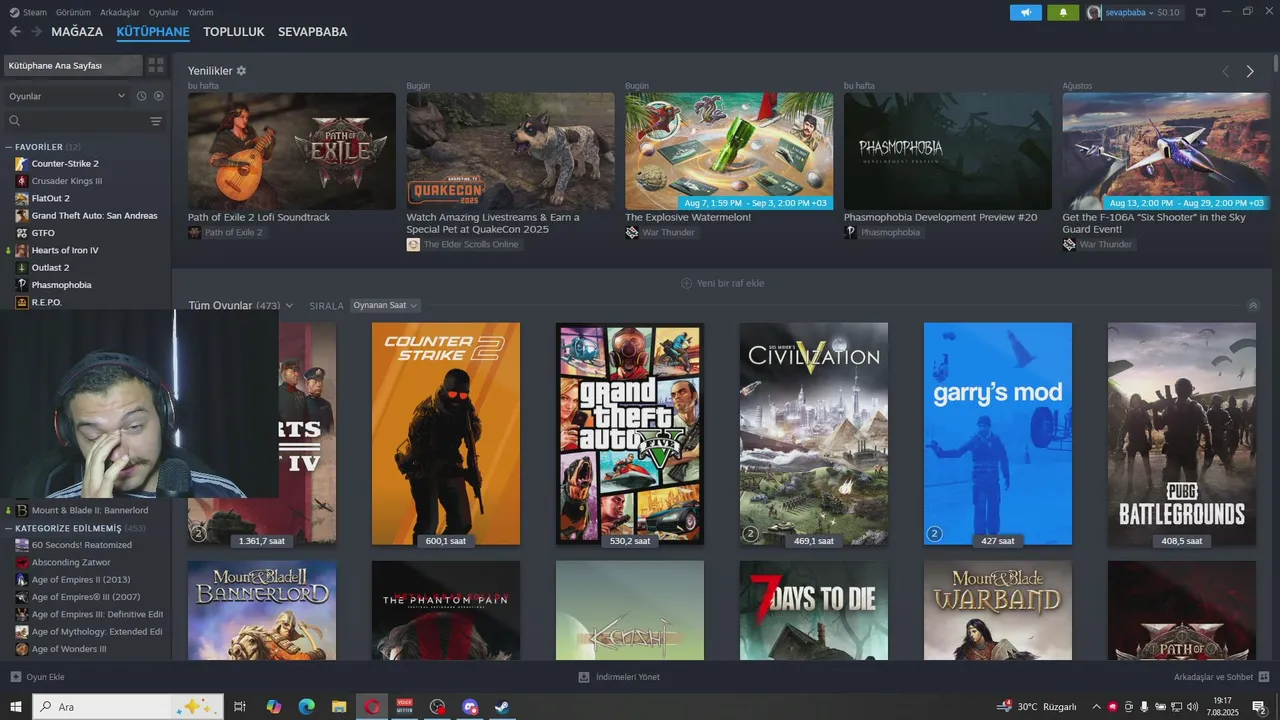Switch to the TOPLULUK tab

pyautogui.click(x=234, y=32)
